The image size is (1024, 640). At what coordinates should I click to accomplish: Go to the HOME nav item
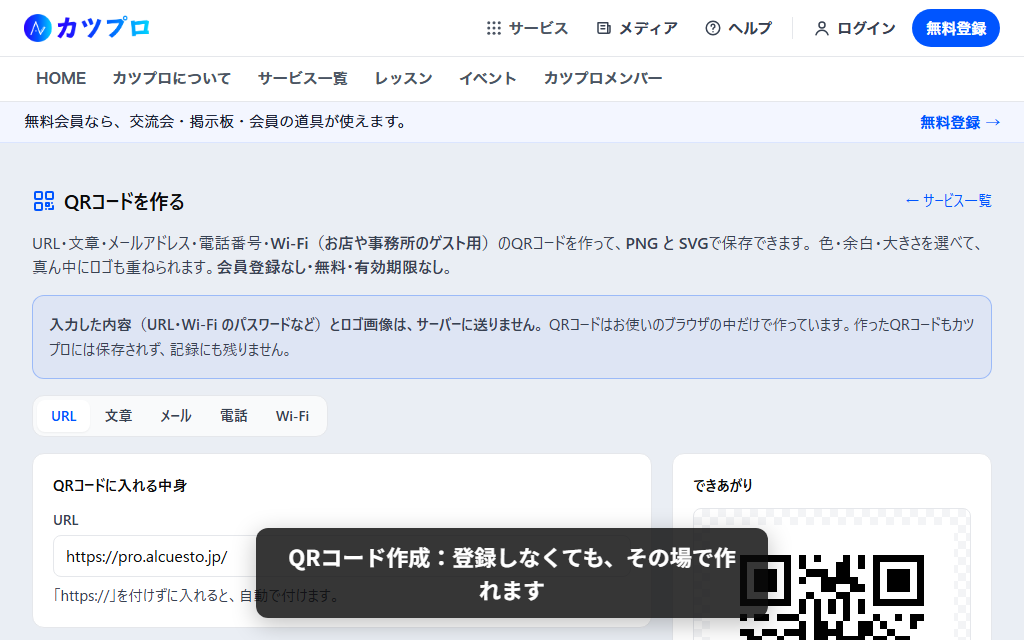click(x=61, y=78)
